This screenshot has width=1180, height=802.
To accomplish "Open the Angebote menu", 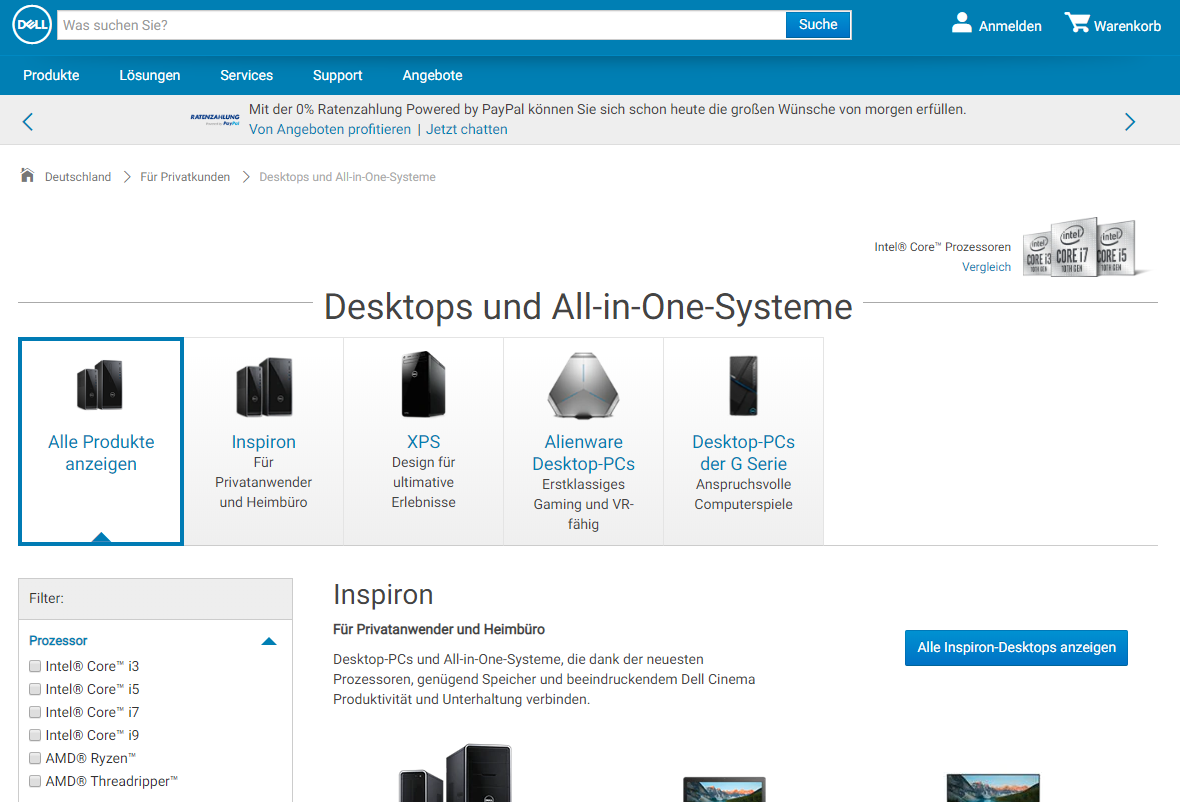I will tap(433, 75).
